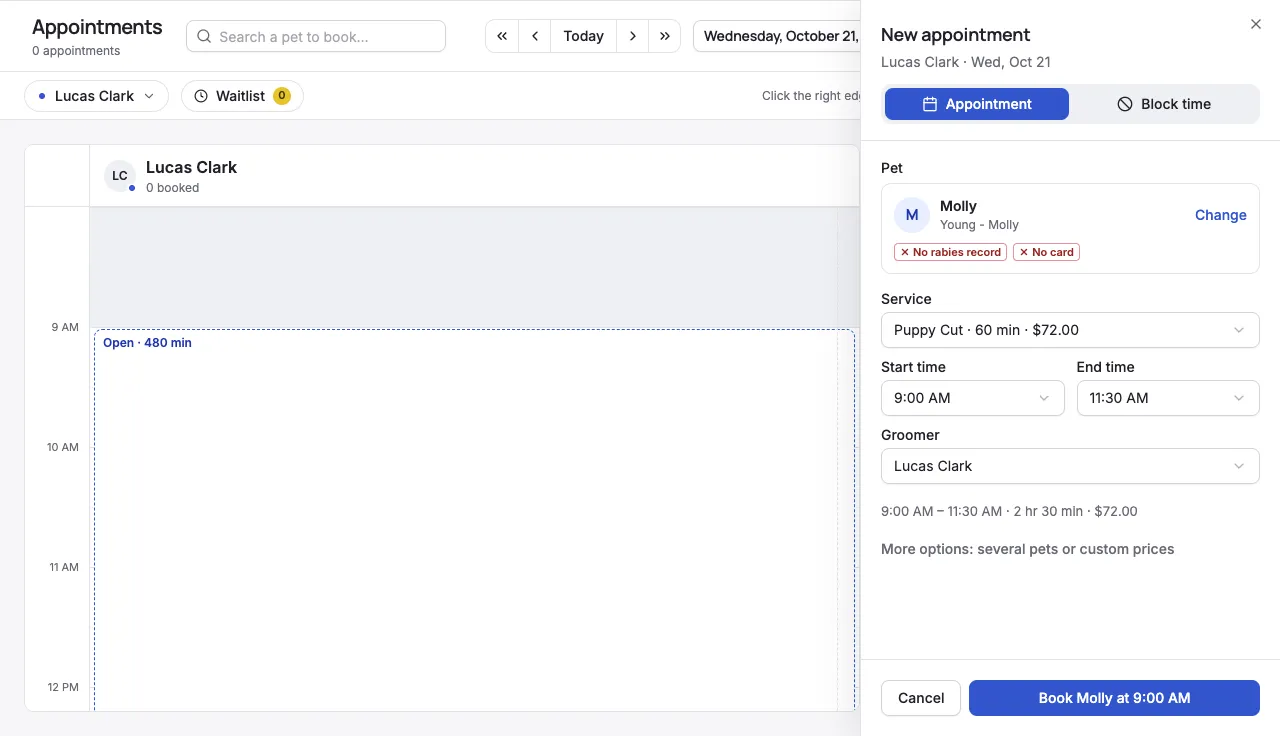Select the Appointment tab
The height and width of the screenshot is (736, 1280).
click(977, 104)
